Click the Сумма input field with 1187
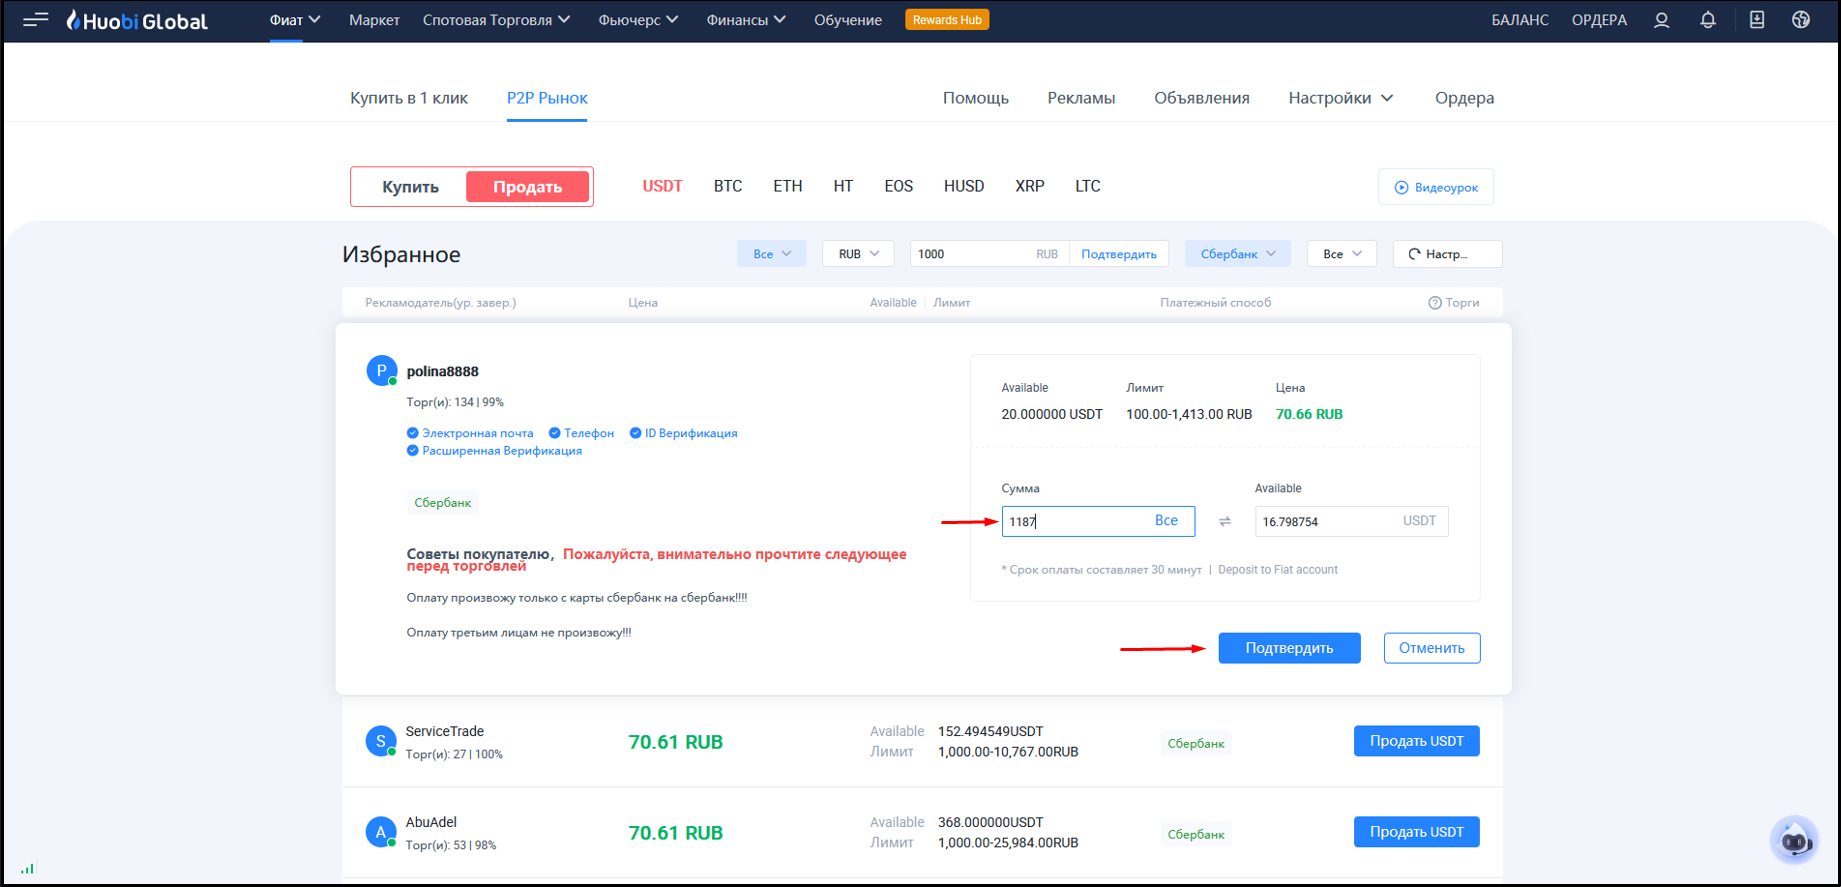 pyautogui.click(x=1098, y=521)
